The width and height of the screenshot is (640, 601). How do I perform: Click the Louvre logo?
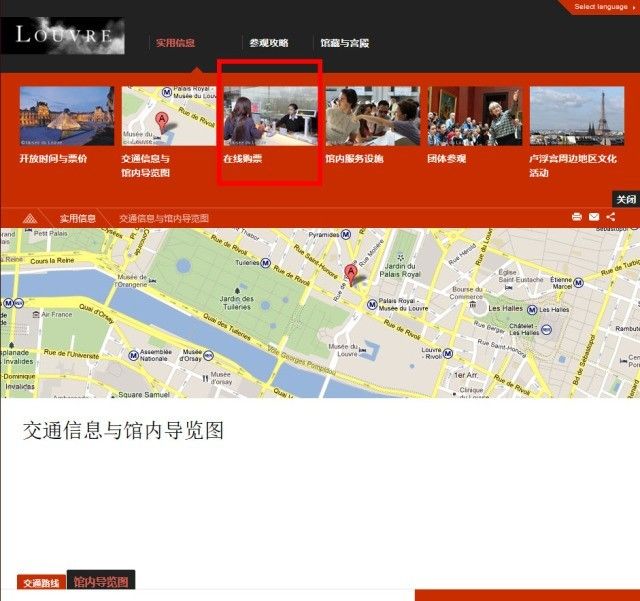63,36
